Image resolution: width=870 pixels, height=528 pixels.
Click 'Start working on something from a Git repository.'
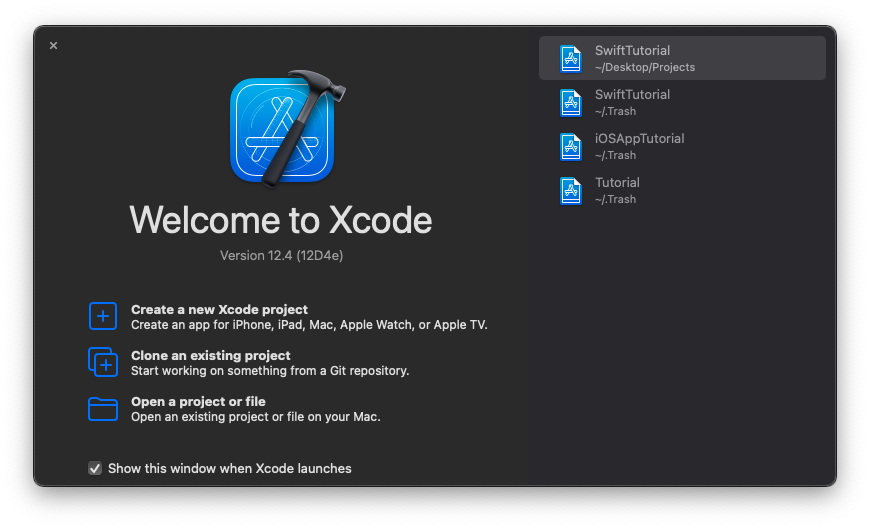[x=270, y=370]
